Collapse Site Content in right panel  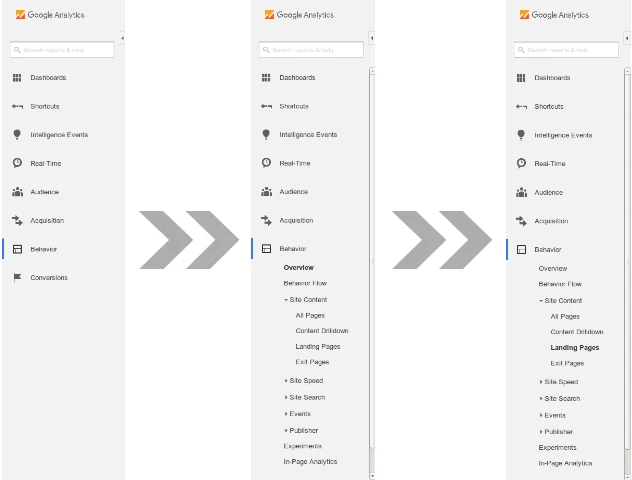tap(541, 301)
